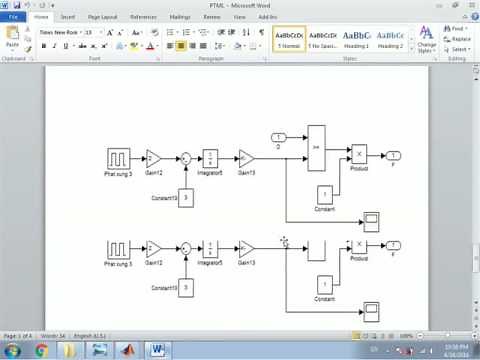Open the font color dropdown arrow

coord(157,46)
